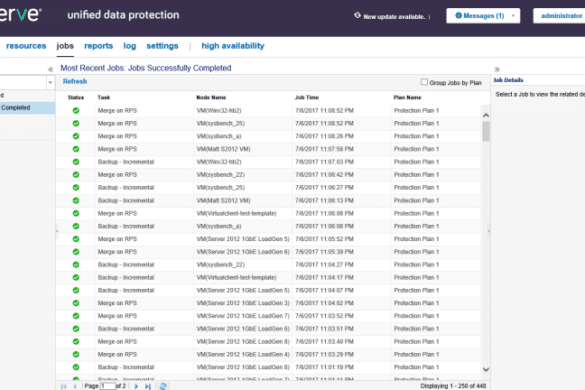This screenshot has height=390, width=585.
Task: Collapse the Job Details panel double-chevron
Action: point(497,69)
